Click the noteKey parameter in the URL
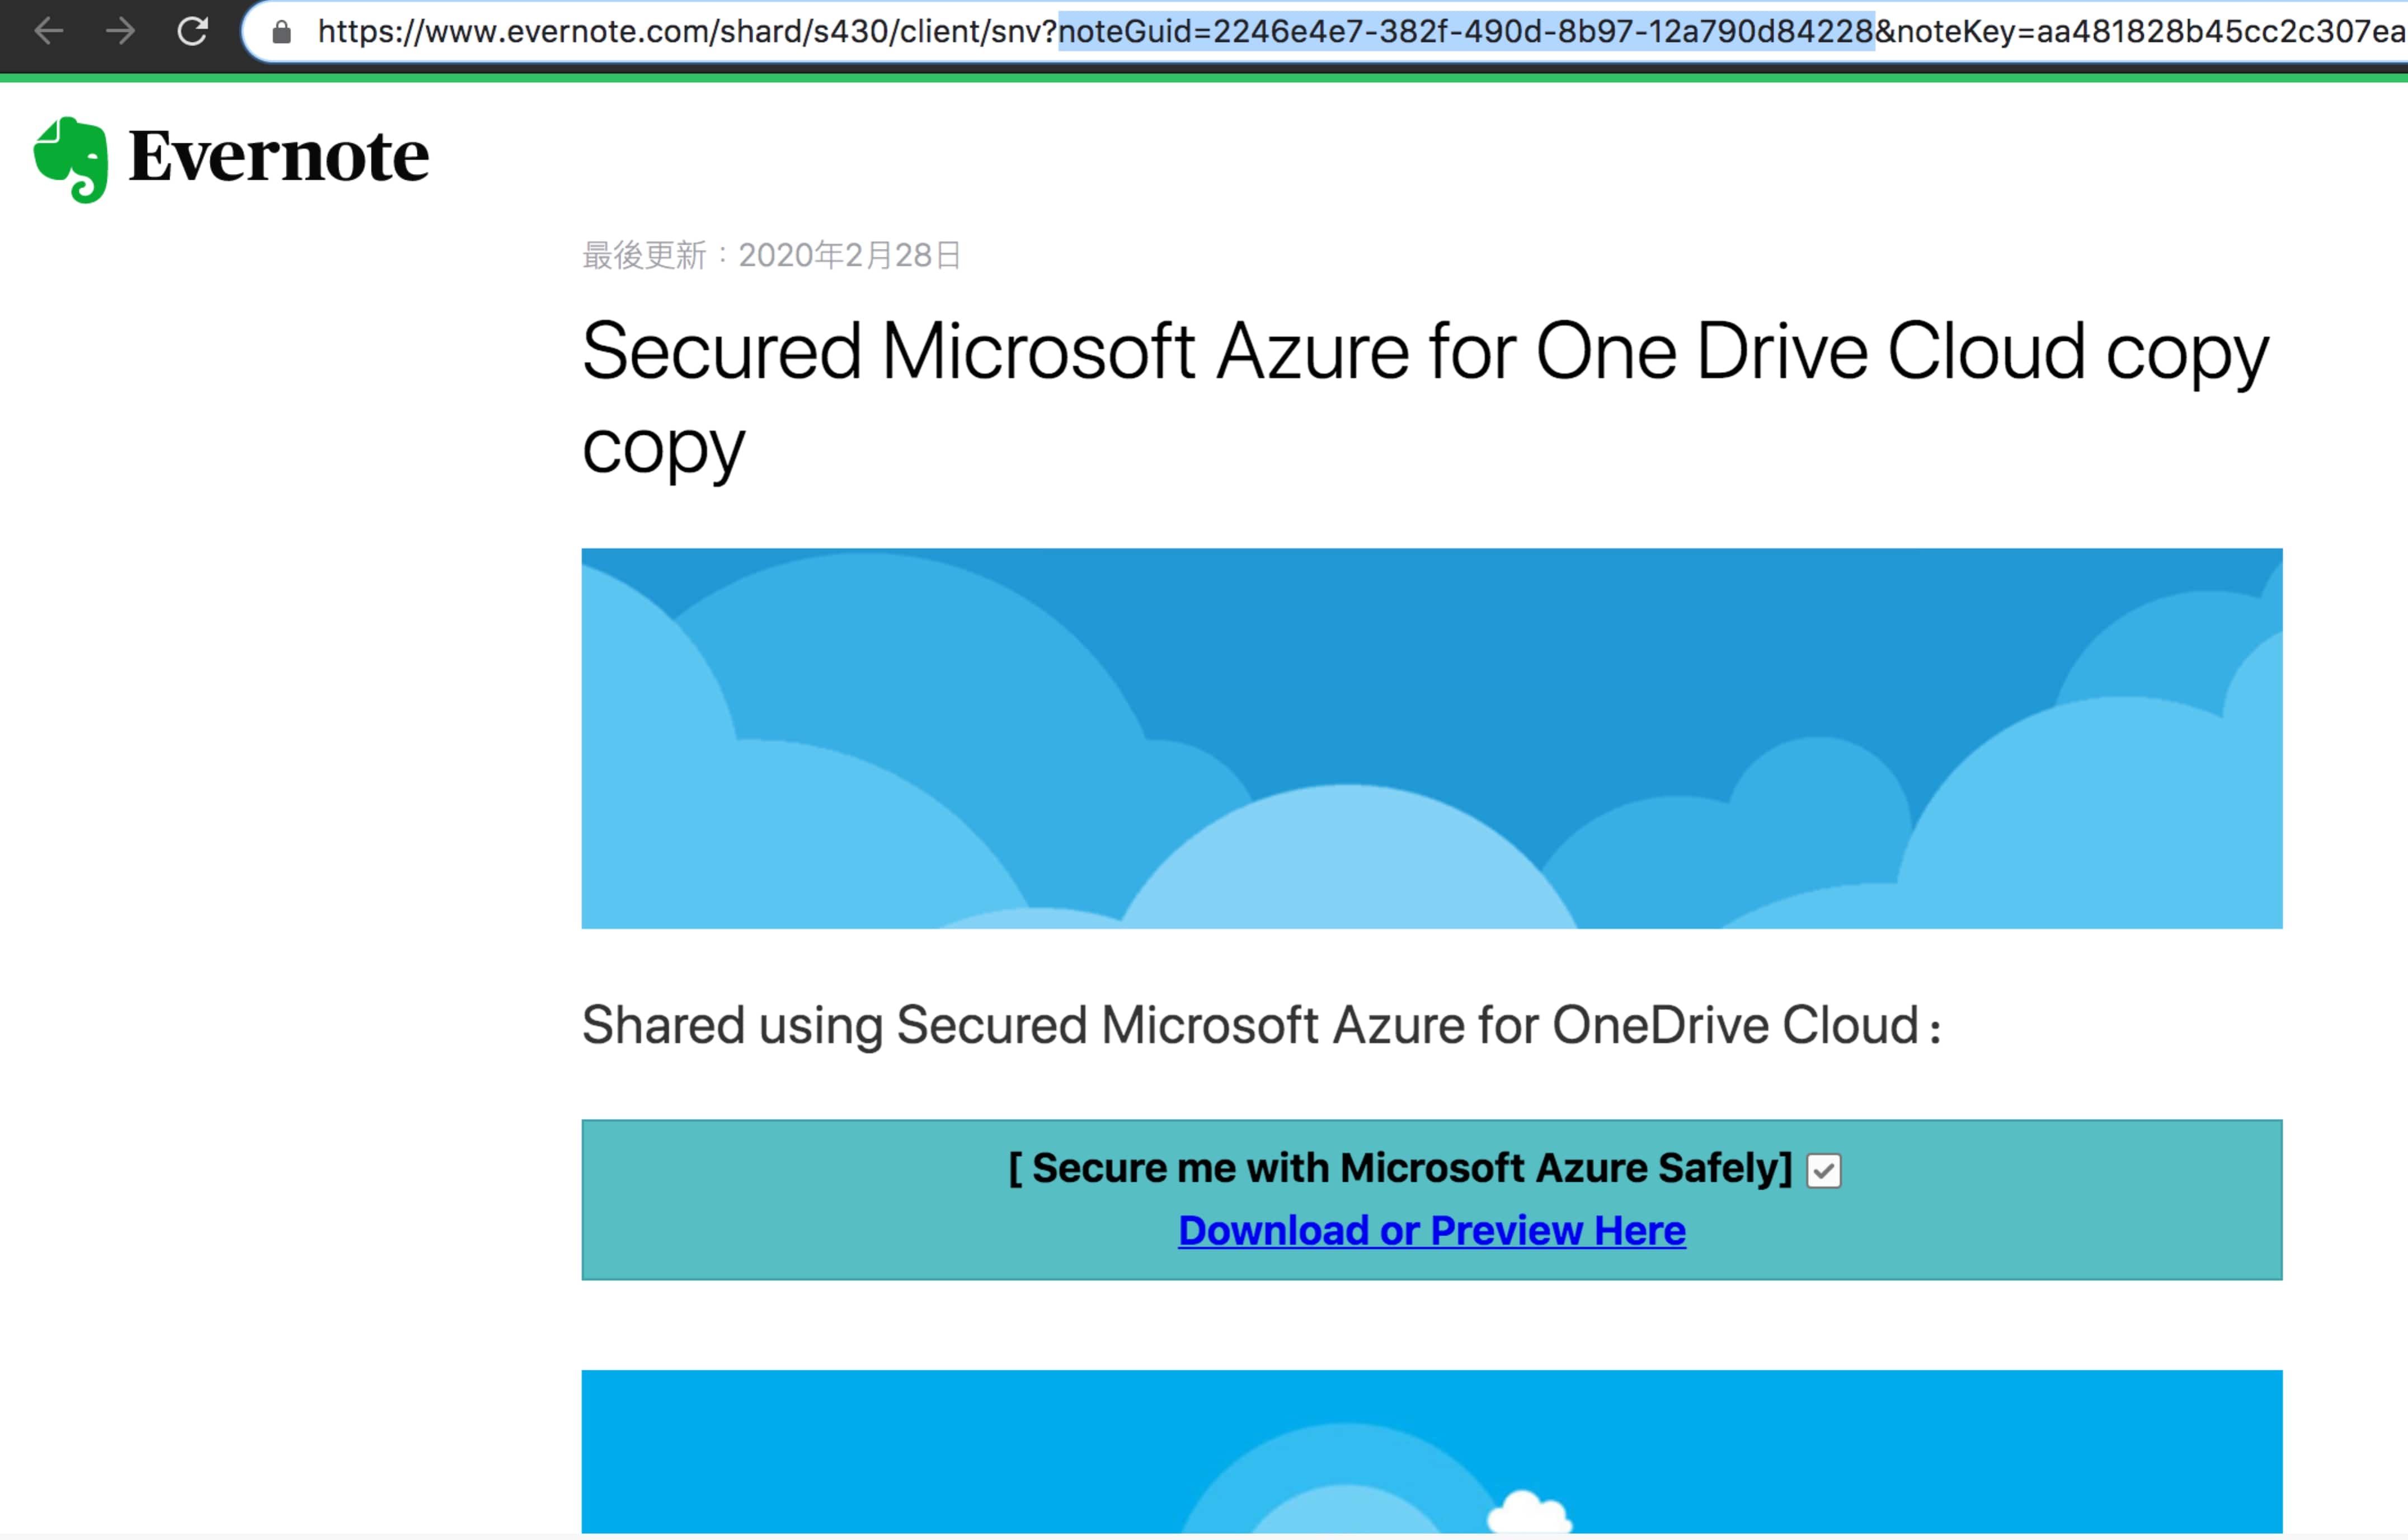 tap(2140, 32)
